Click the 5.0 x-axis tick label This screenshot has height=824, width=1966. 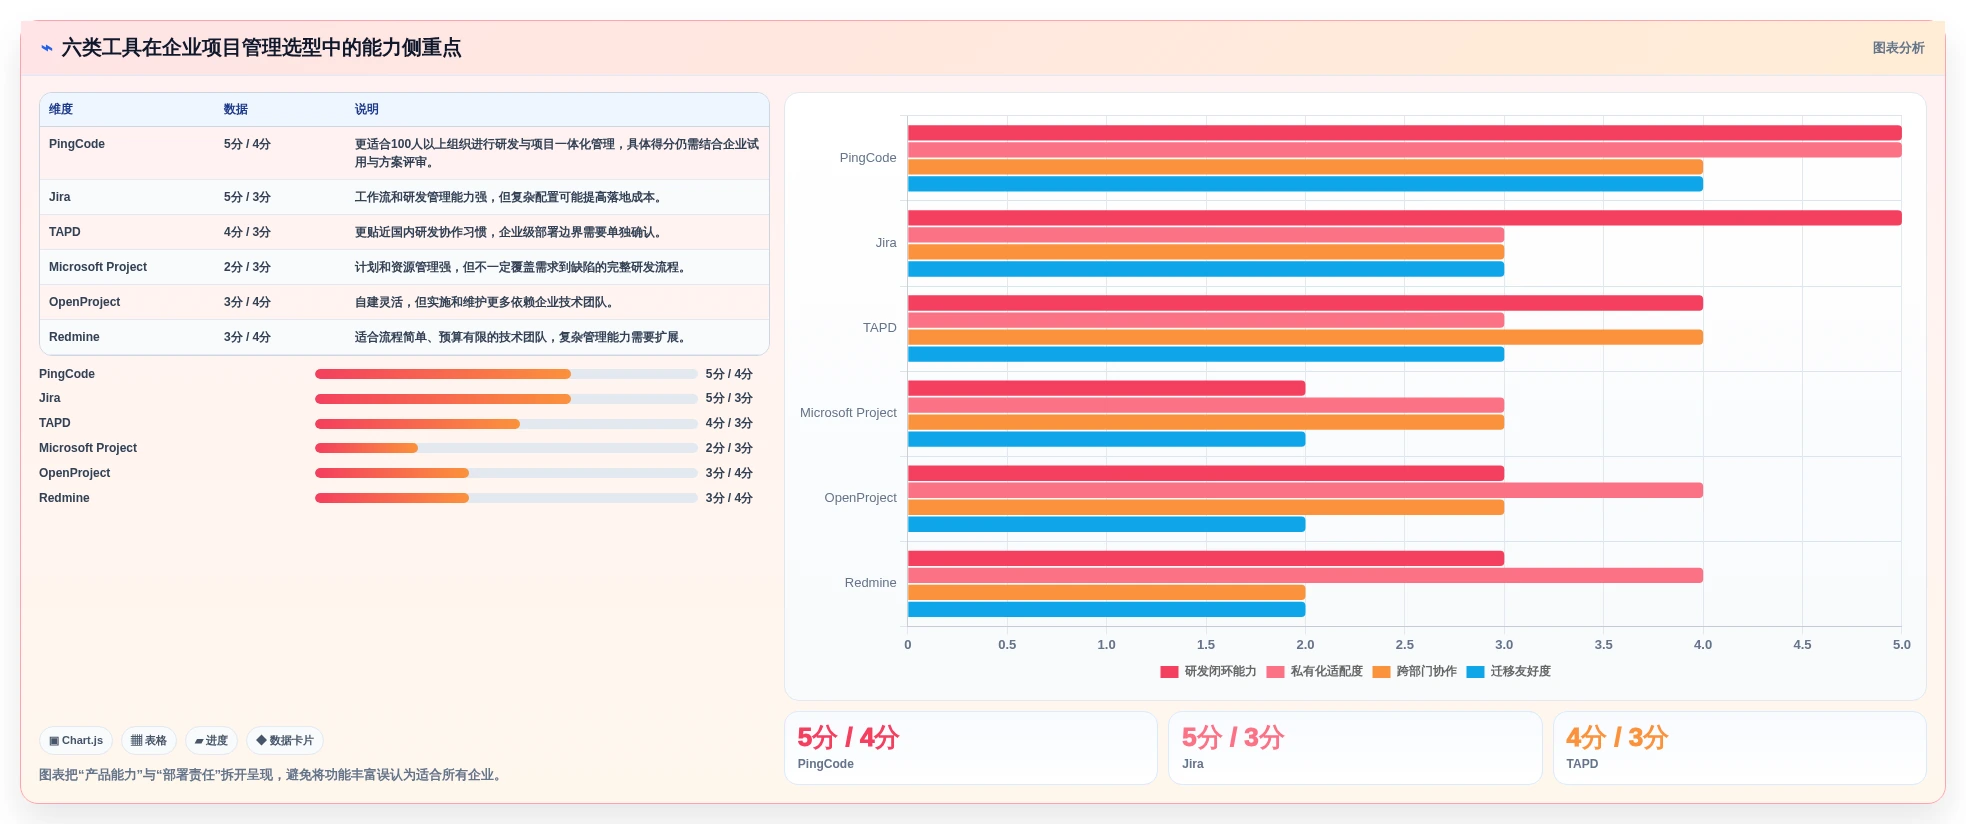[x=1901, y=645]
